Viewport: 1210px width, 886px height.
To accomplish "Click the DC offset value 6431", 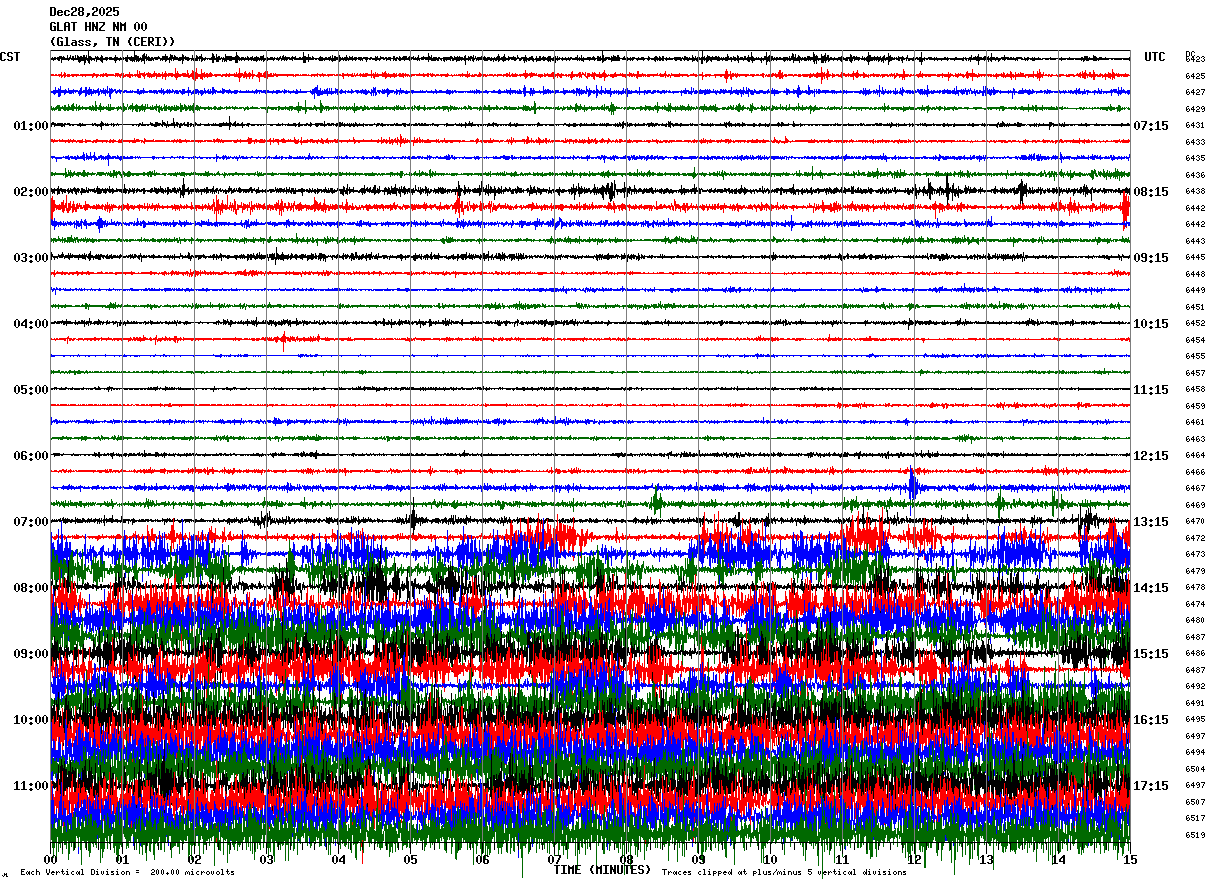I will (1195, 125).
